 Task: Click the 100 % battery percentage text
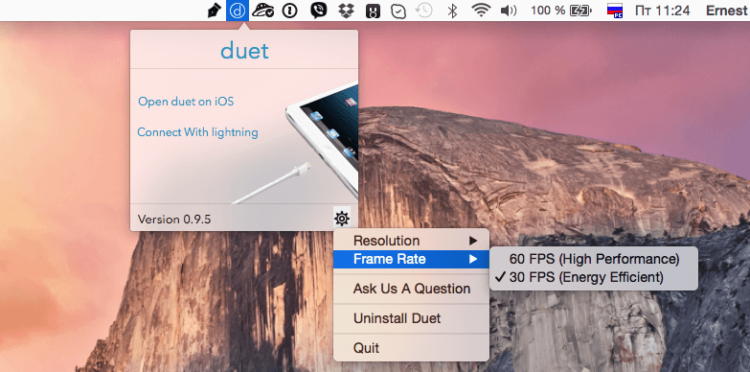coord(548,11)
